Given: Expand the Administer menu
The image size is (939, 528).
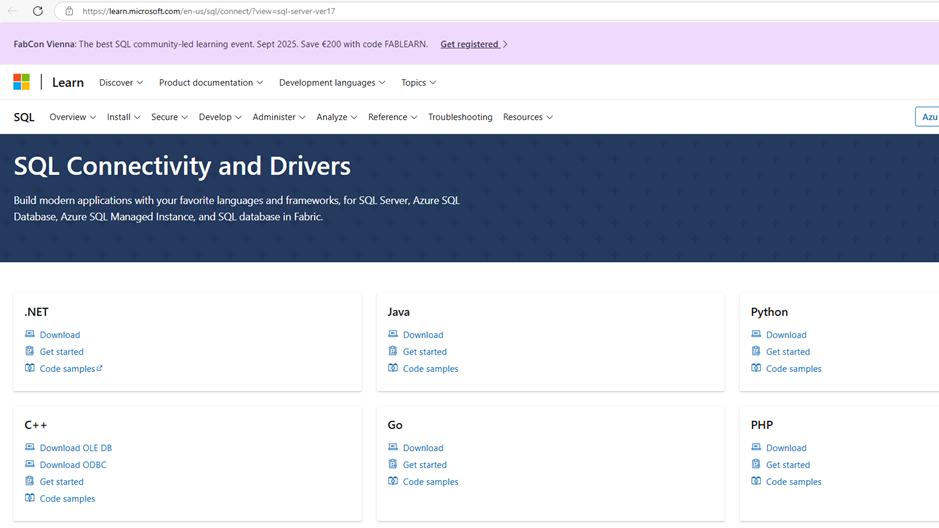Looking at the screenshot, I should click(279, 117).
